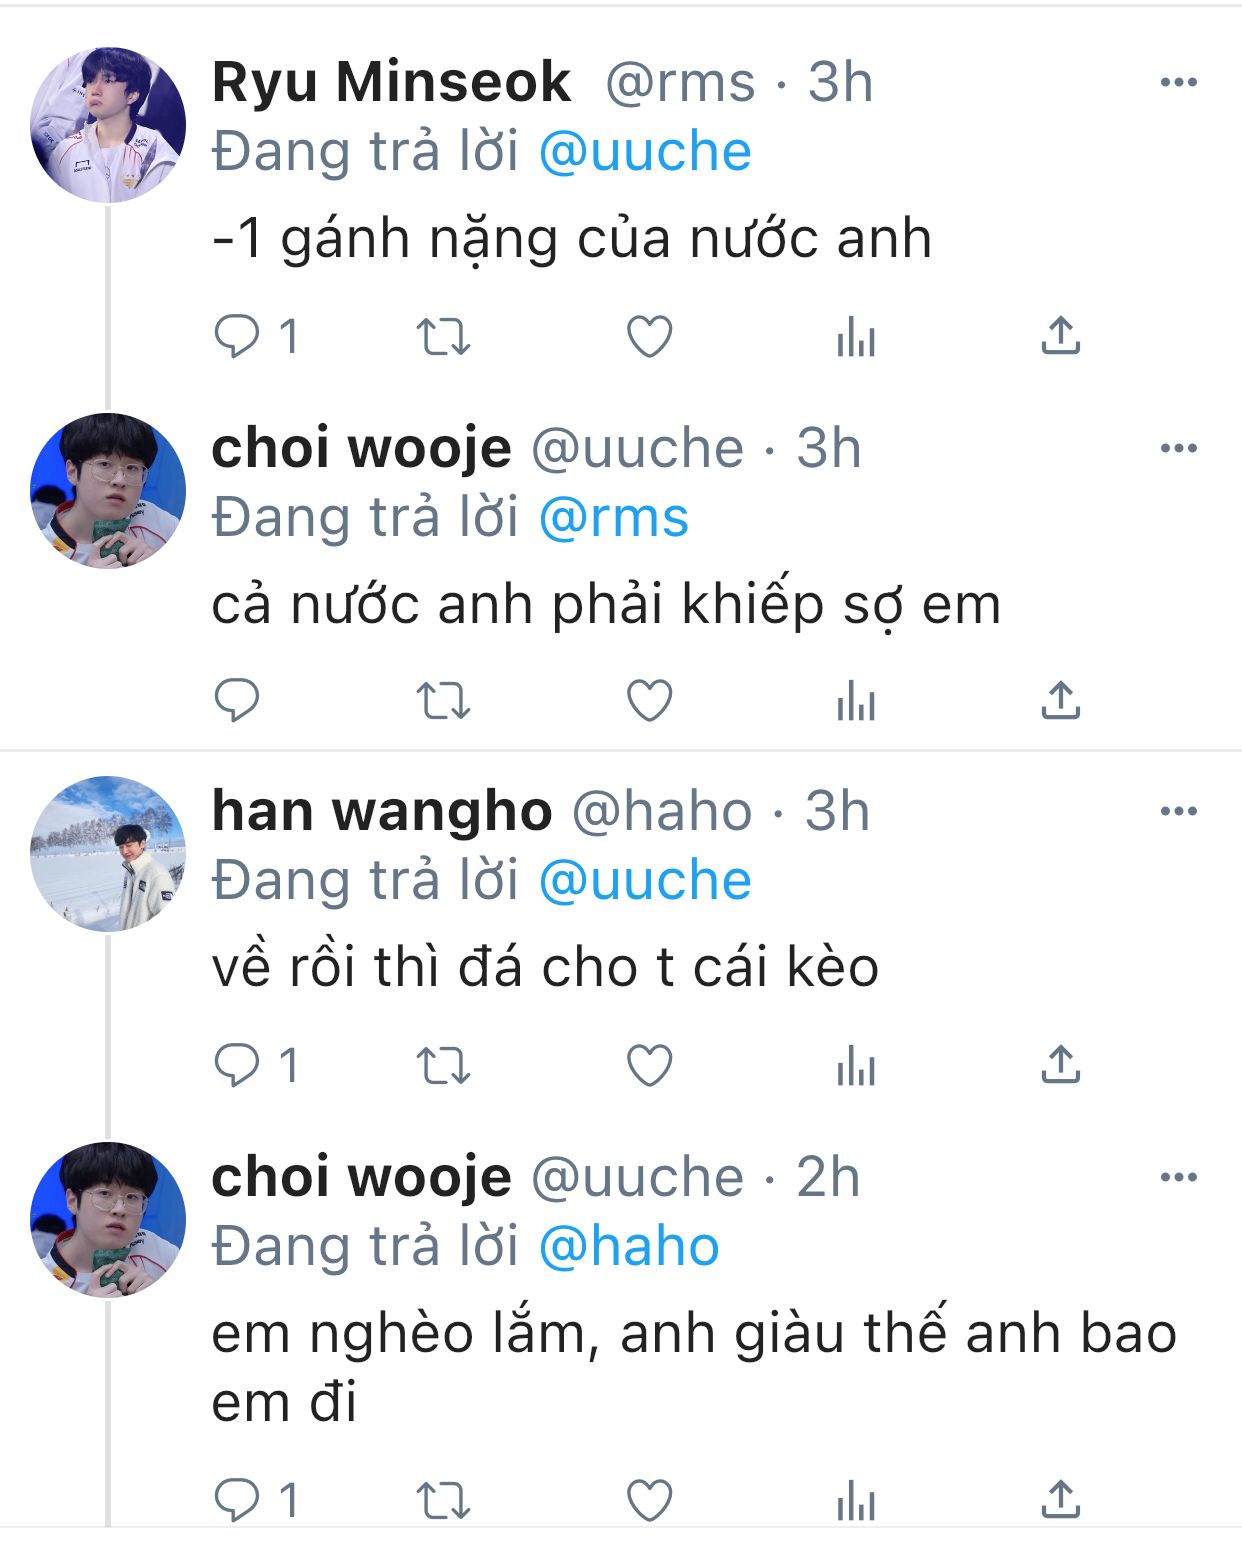Toggle like on the 'em nghèo lắm' tweet
1242x1553 pixels.
[x=649, y=1500]
